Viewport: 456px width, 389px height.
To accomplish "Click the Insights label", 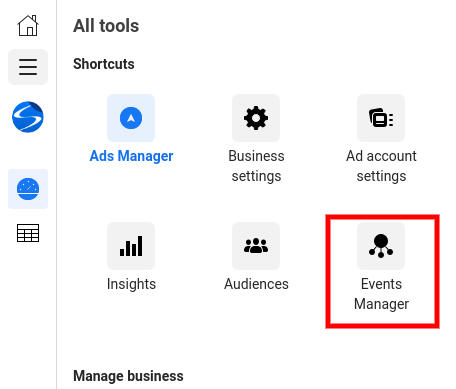I will tap(131, 284).
